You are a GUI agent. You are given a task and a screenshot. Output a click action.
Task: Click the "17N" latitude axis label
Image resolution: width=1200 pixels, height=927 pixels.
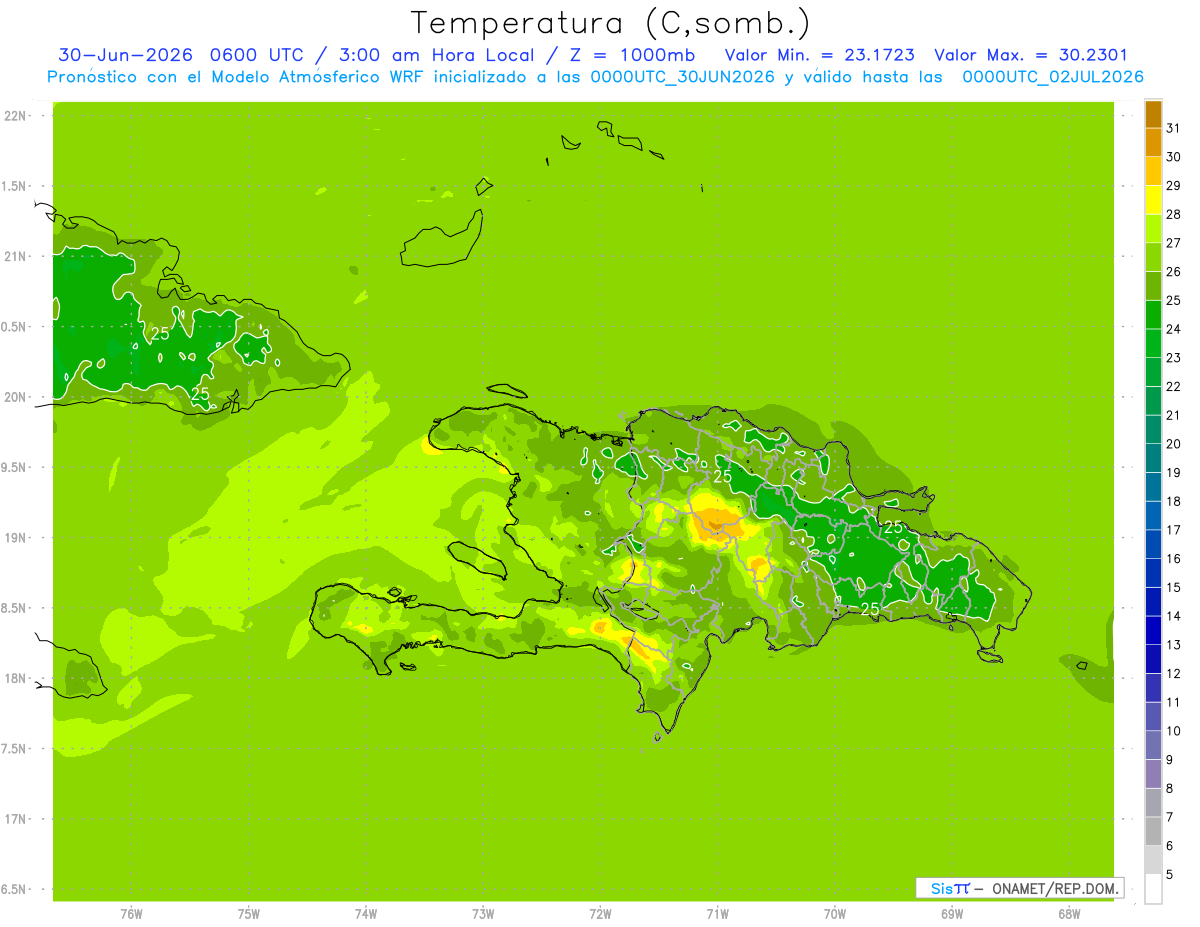[x=15, y=819]
